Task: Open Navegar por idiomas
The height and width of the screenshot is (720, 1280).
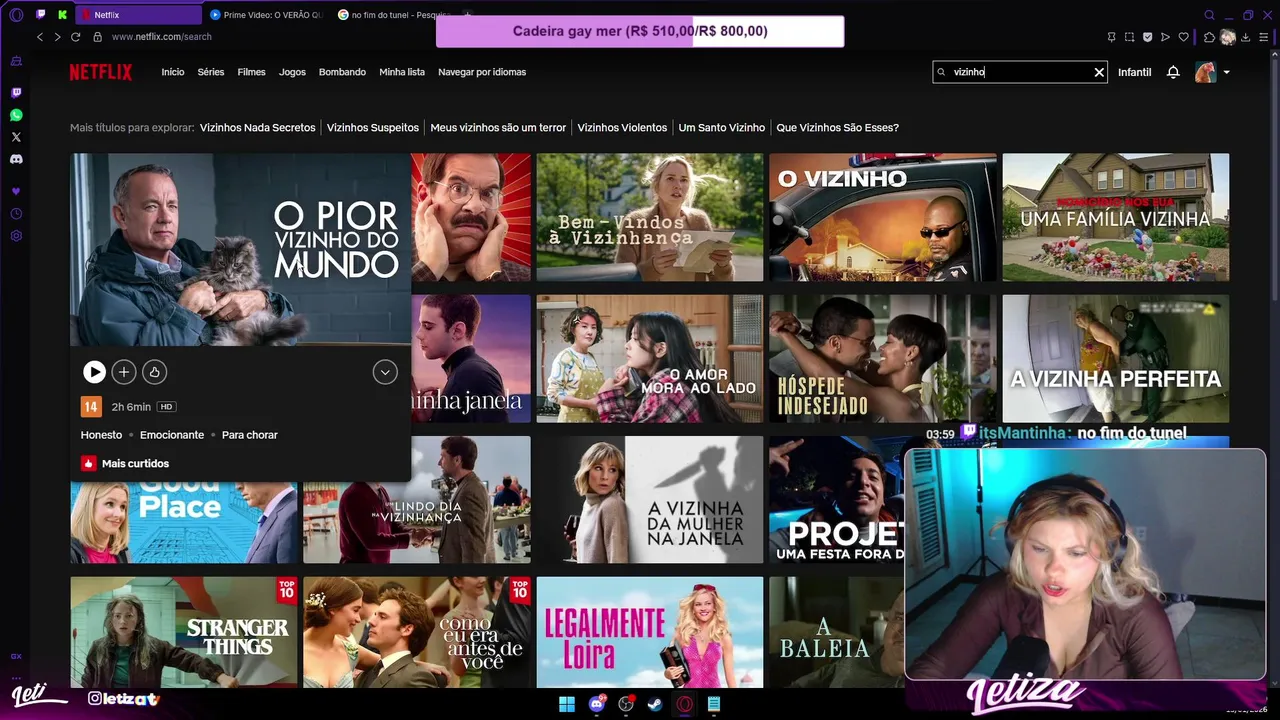Action: pos(482,72)
